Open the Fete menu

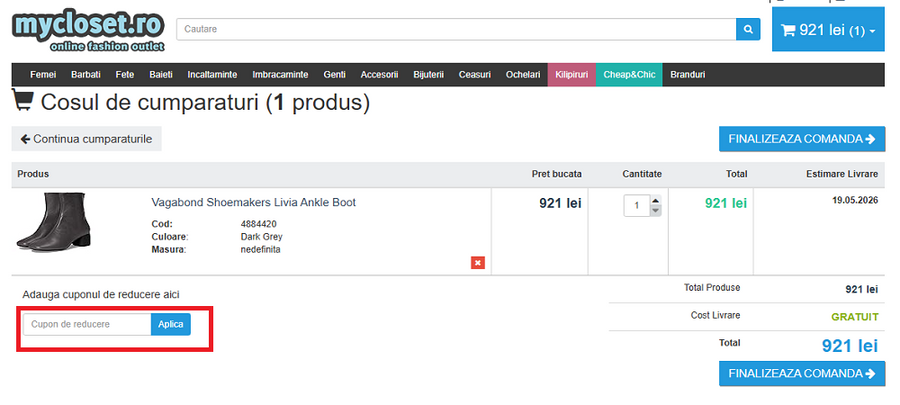coord(125,75)
